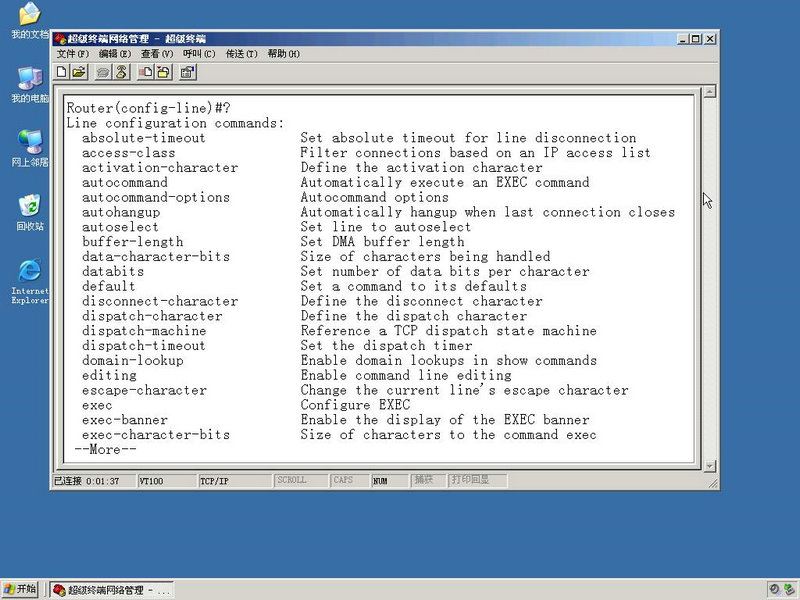The width and height of the screenshot is (800, 600).
Task: Click the NUM status indicator
Action: [x=390, y=480]
